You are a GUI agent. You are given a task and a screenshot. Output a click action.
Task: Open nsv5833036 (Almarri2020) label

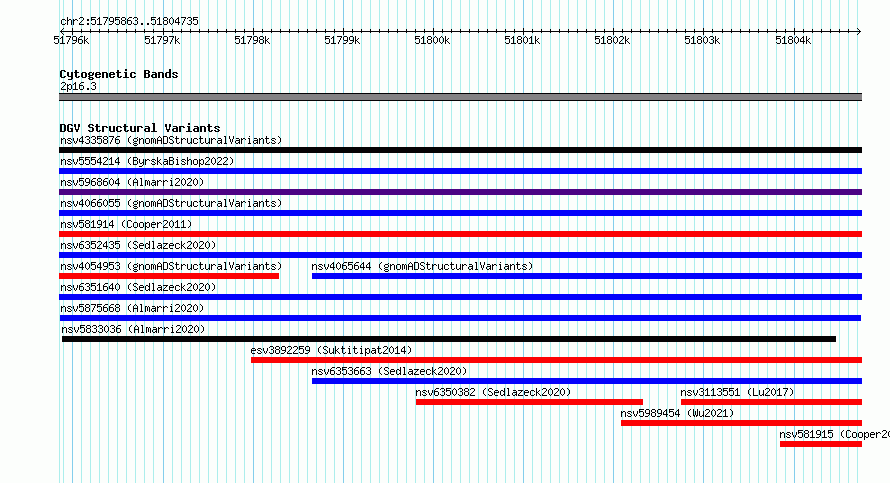133,329
